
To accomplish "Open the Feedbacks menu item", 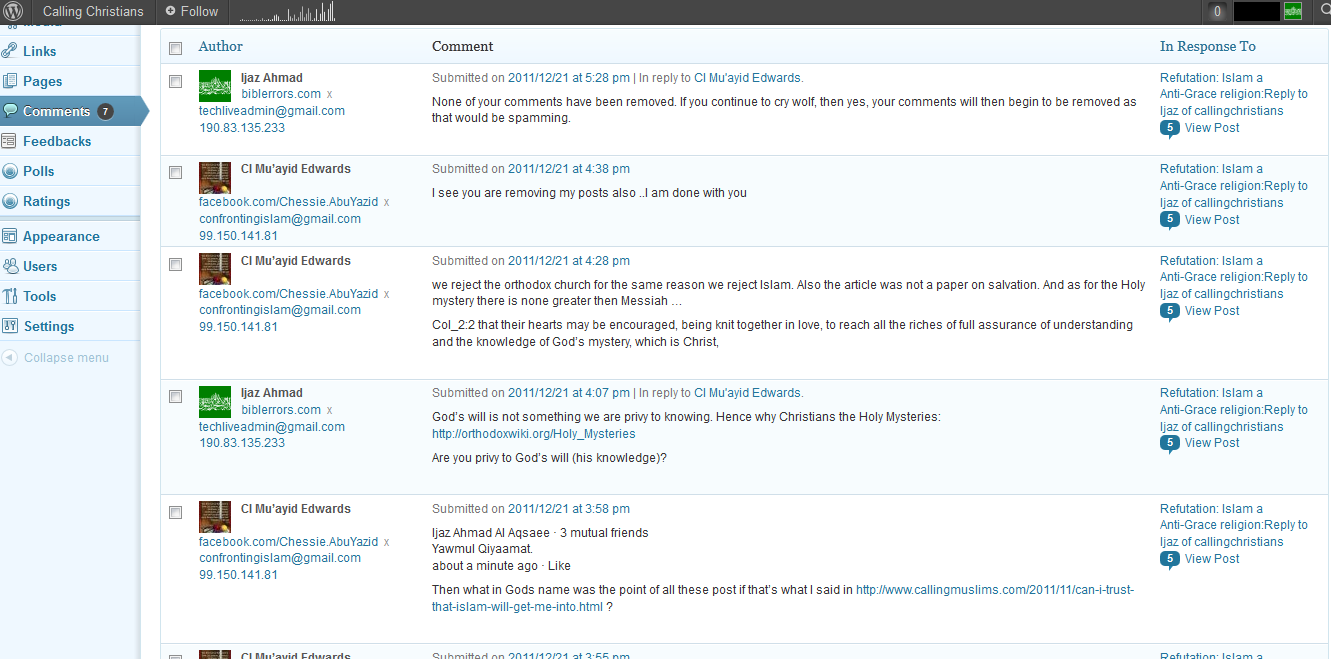I will tap(57, 141).
